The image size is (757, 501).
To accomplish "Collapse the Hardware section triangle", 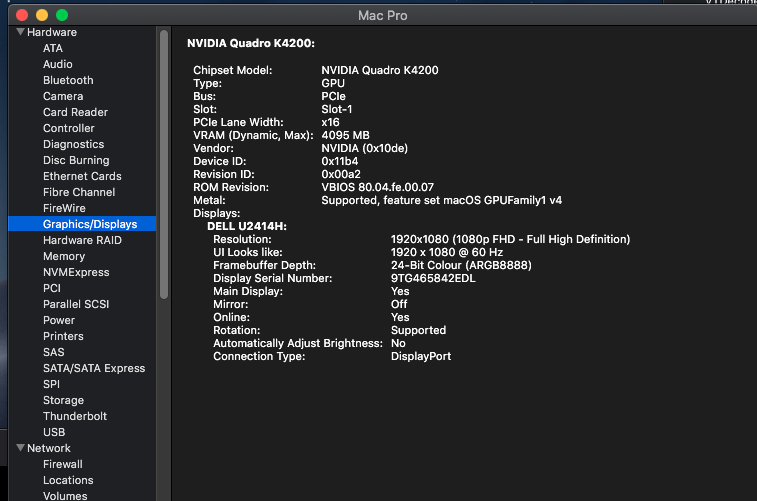I will [x=20, y=32].
